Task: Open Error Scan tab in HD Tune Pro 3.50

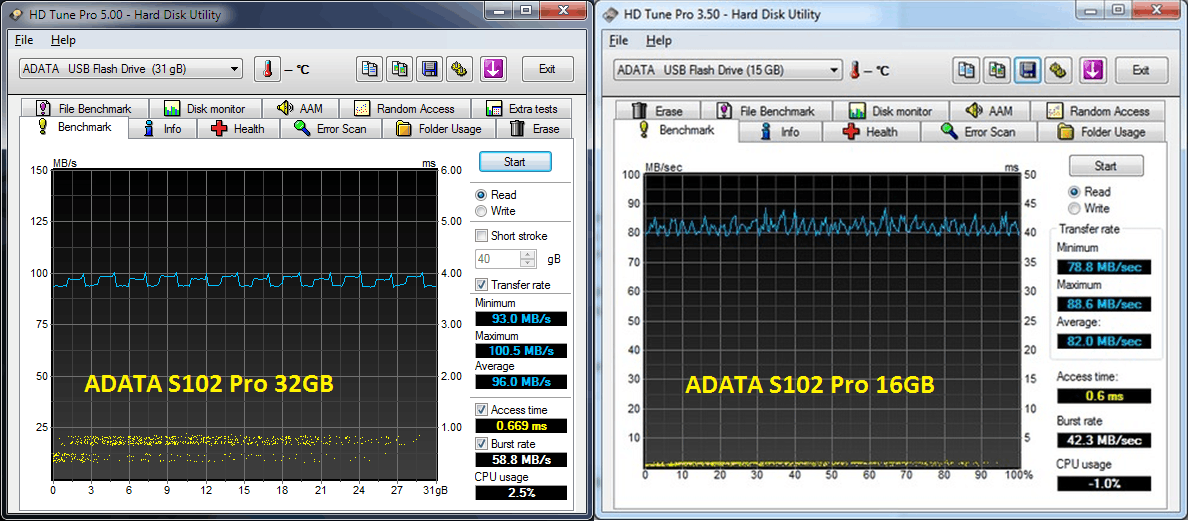Action: (x=978, y=132)
